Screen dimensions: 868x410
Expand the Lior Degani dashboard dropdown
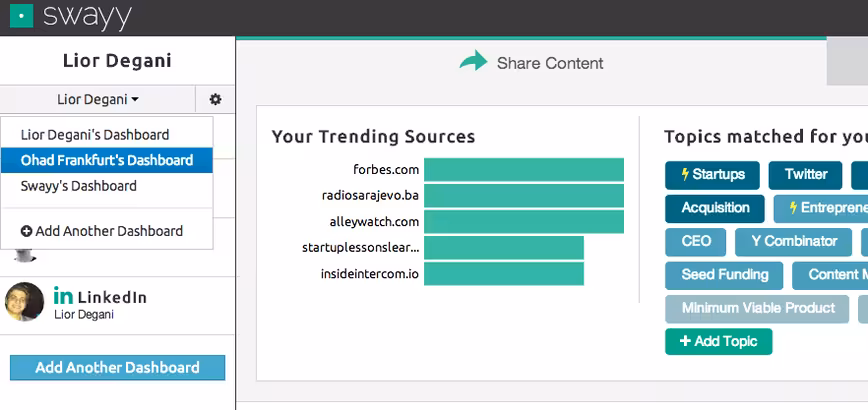click(98, 100)
